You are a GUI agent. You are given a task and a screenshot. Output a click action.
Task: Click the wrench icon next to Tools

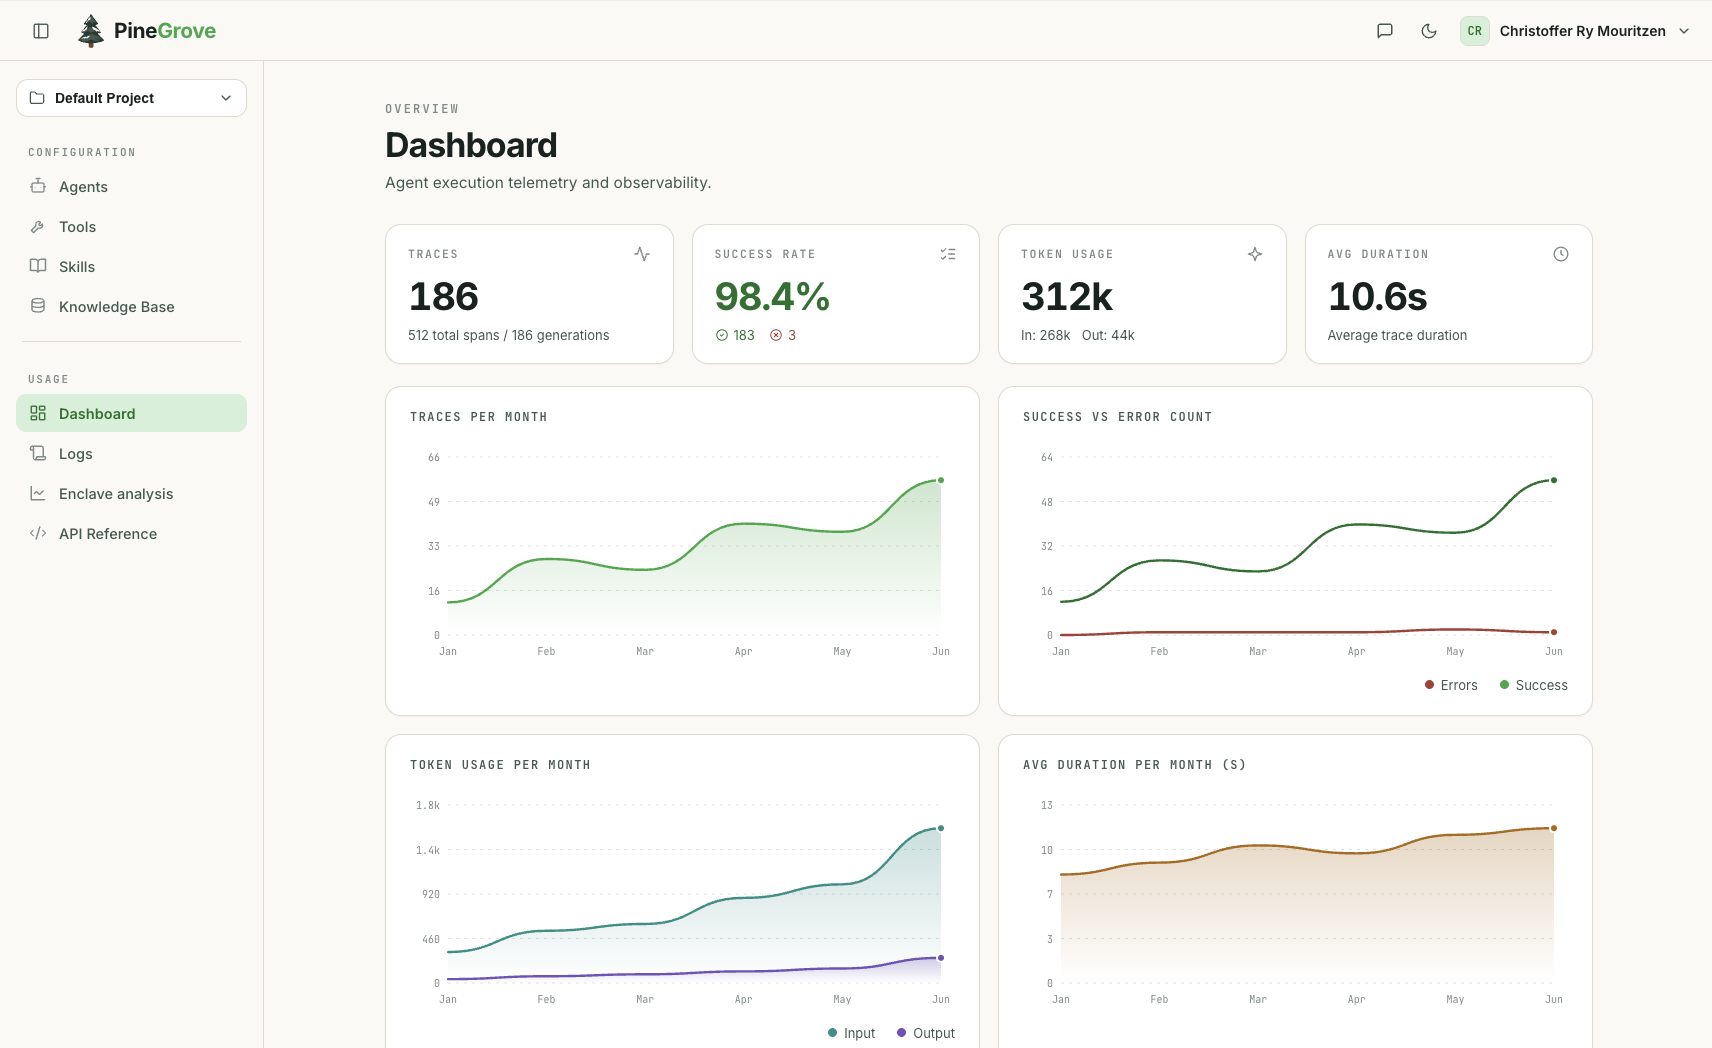tap(38, 227)
